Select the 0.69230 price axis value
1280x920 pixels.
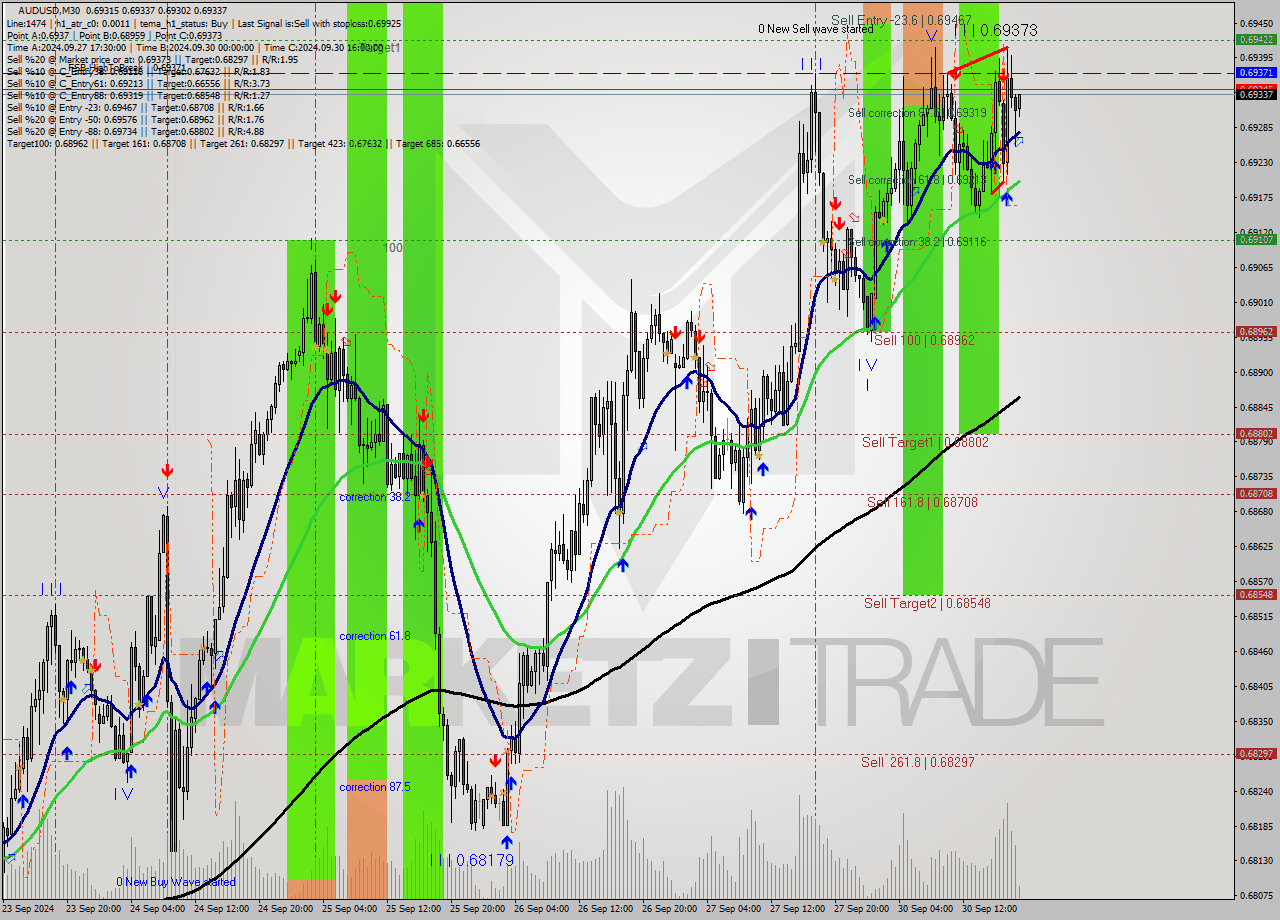[x=1256, y=163]
